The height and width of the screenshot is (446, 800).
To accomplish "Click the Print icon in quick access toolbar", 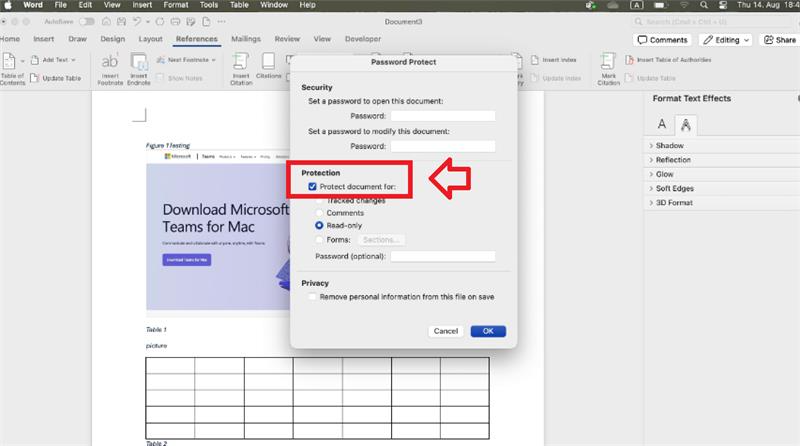I will click(175, 21).
